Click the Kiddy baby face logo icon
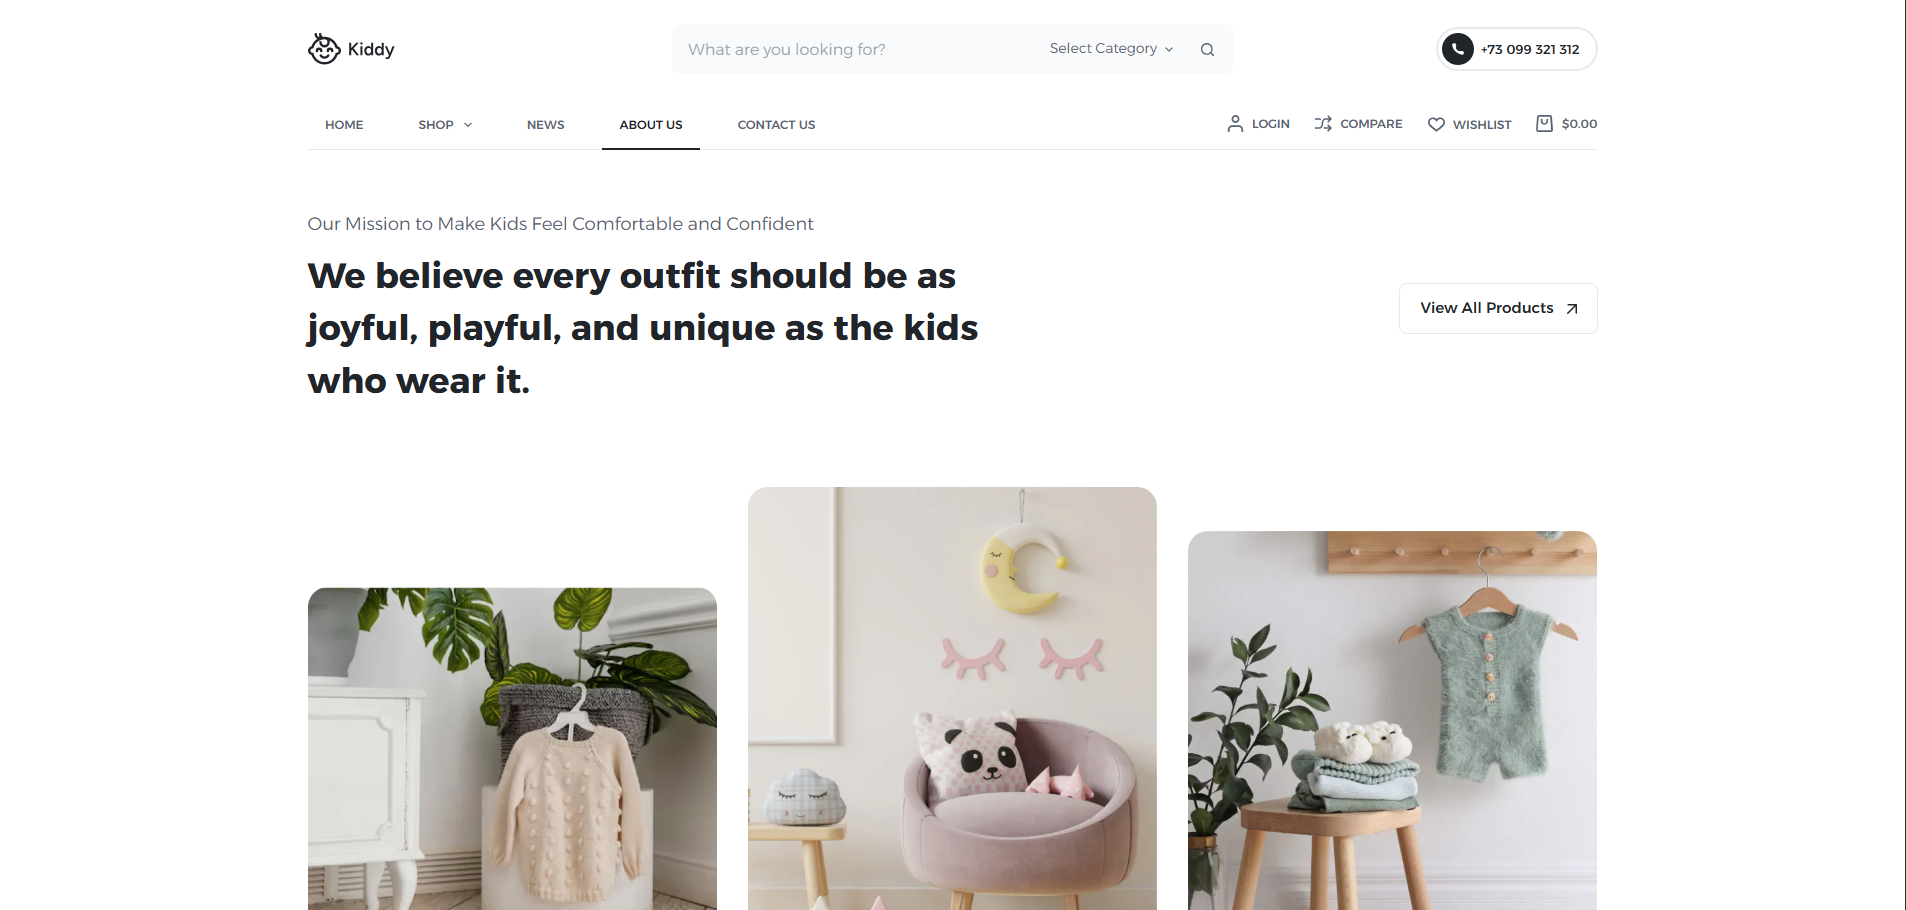 [x=324, y=49]
